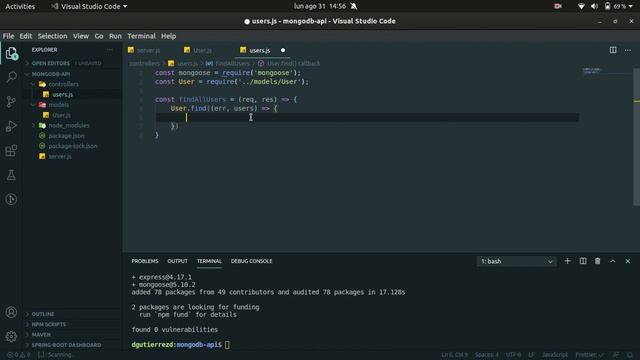Split the editor to the right
Screen dimensions: 640x360
point(613,50)
